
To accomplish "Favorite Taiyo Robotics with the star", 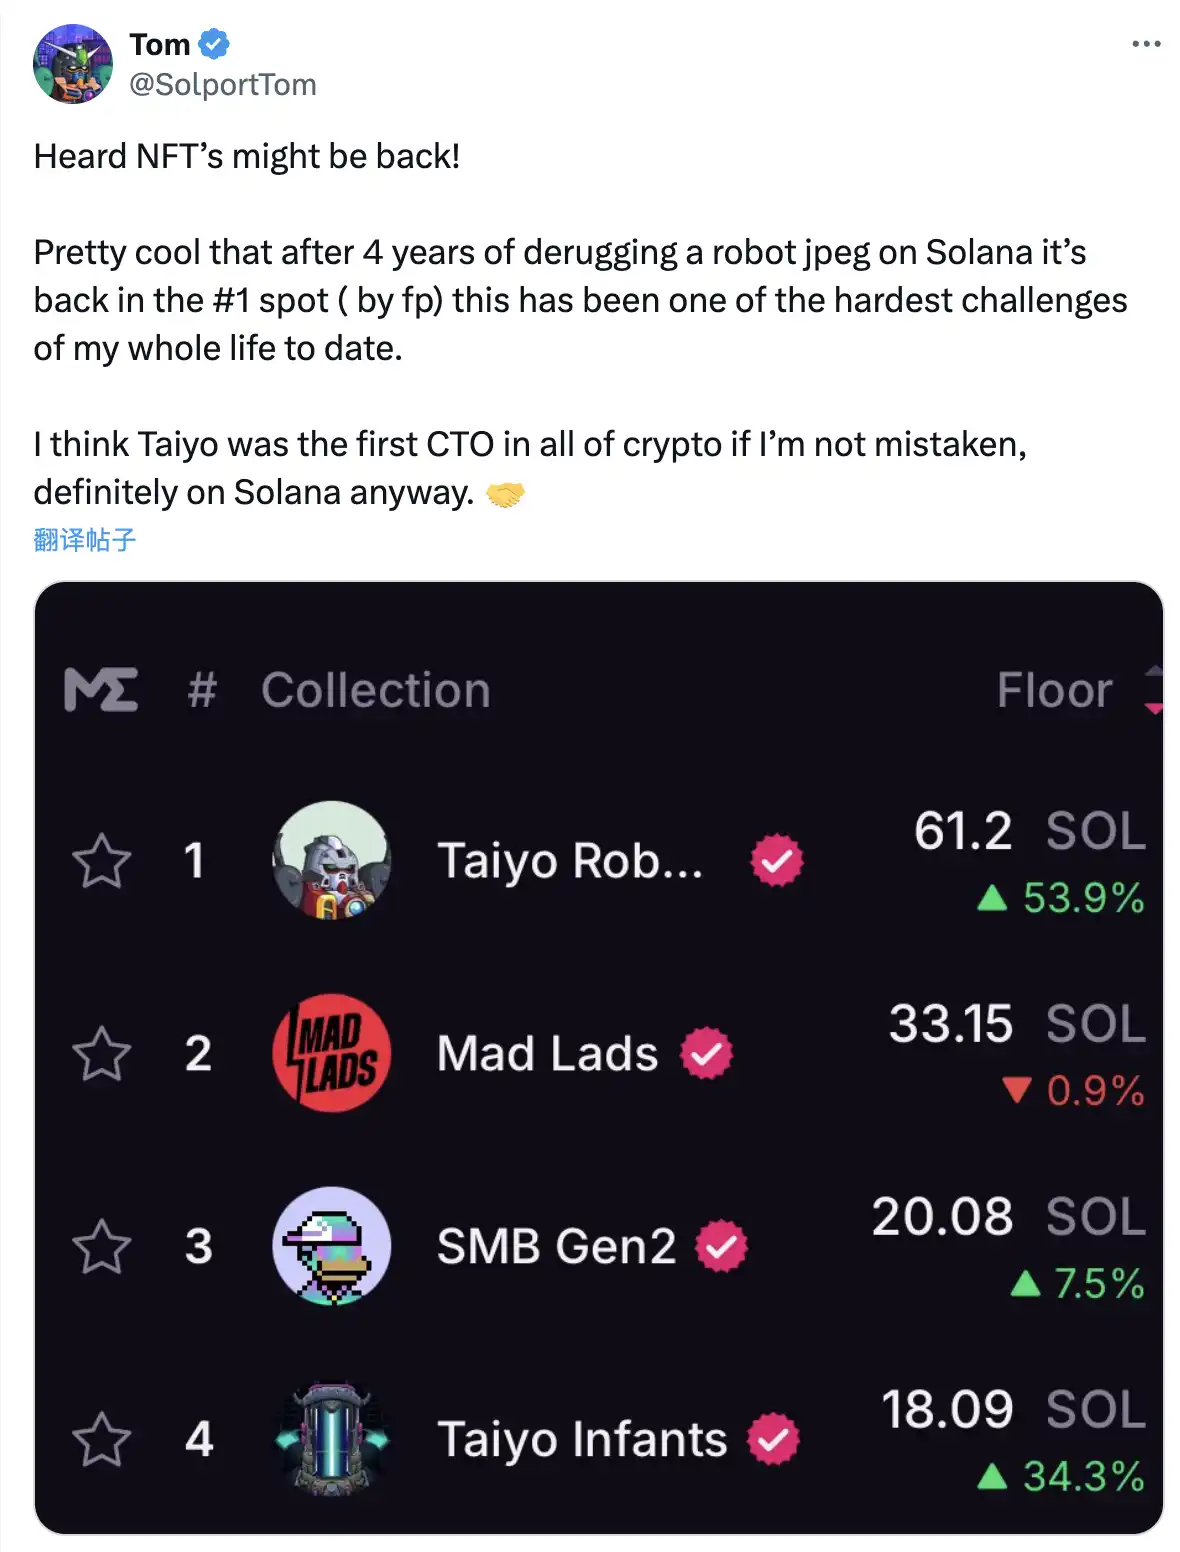I will pos(101,861).
